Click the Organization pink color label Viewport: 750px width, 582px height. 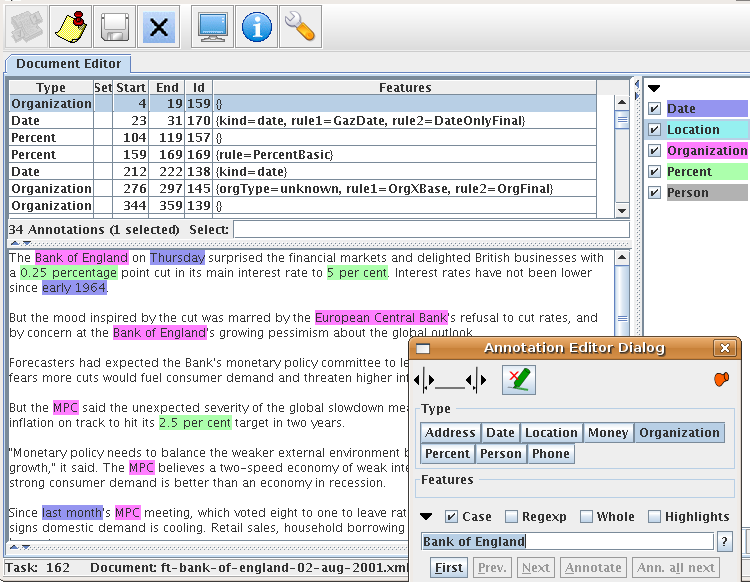707,151
